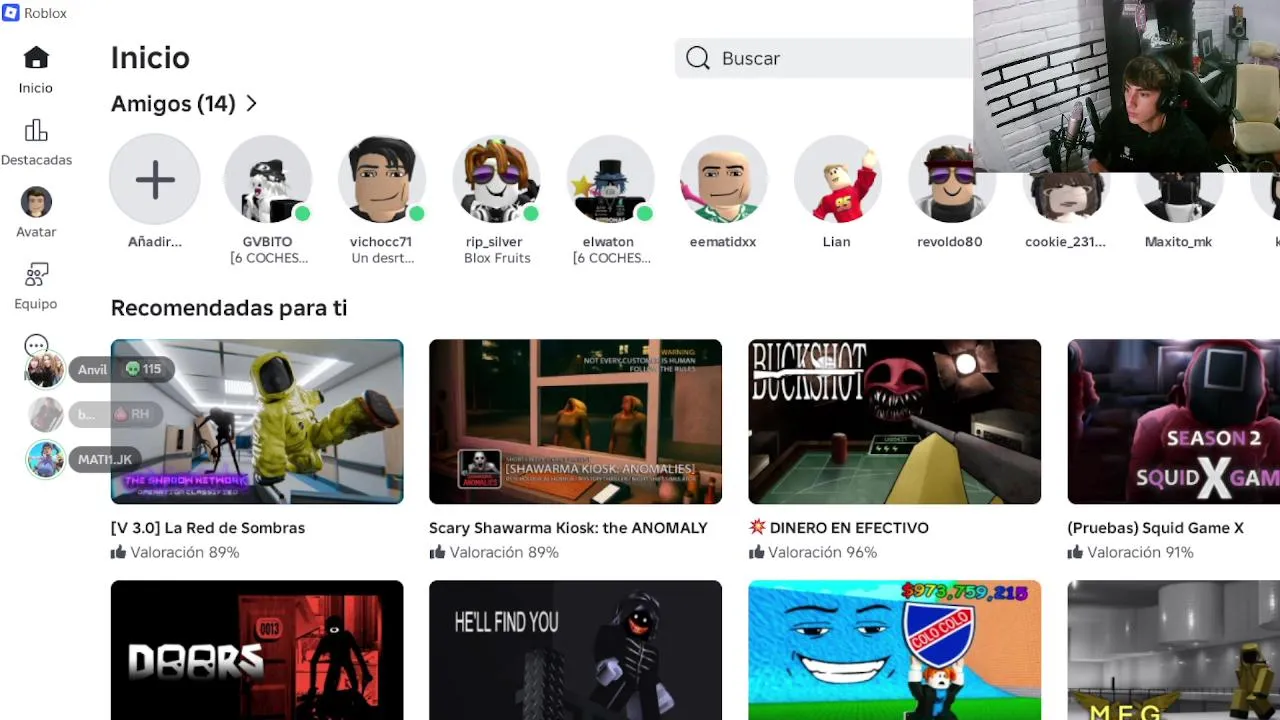Viewport: 1280px width, 720px height.
Task: Open the Amigos (14) friends heading
Action: (173, 104)
